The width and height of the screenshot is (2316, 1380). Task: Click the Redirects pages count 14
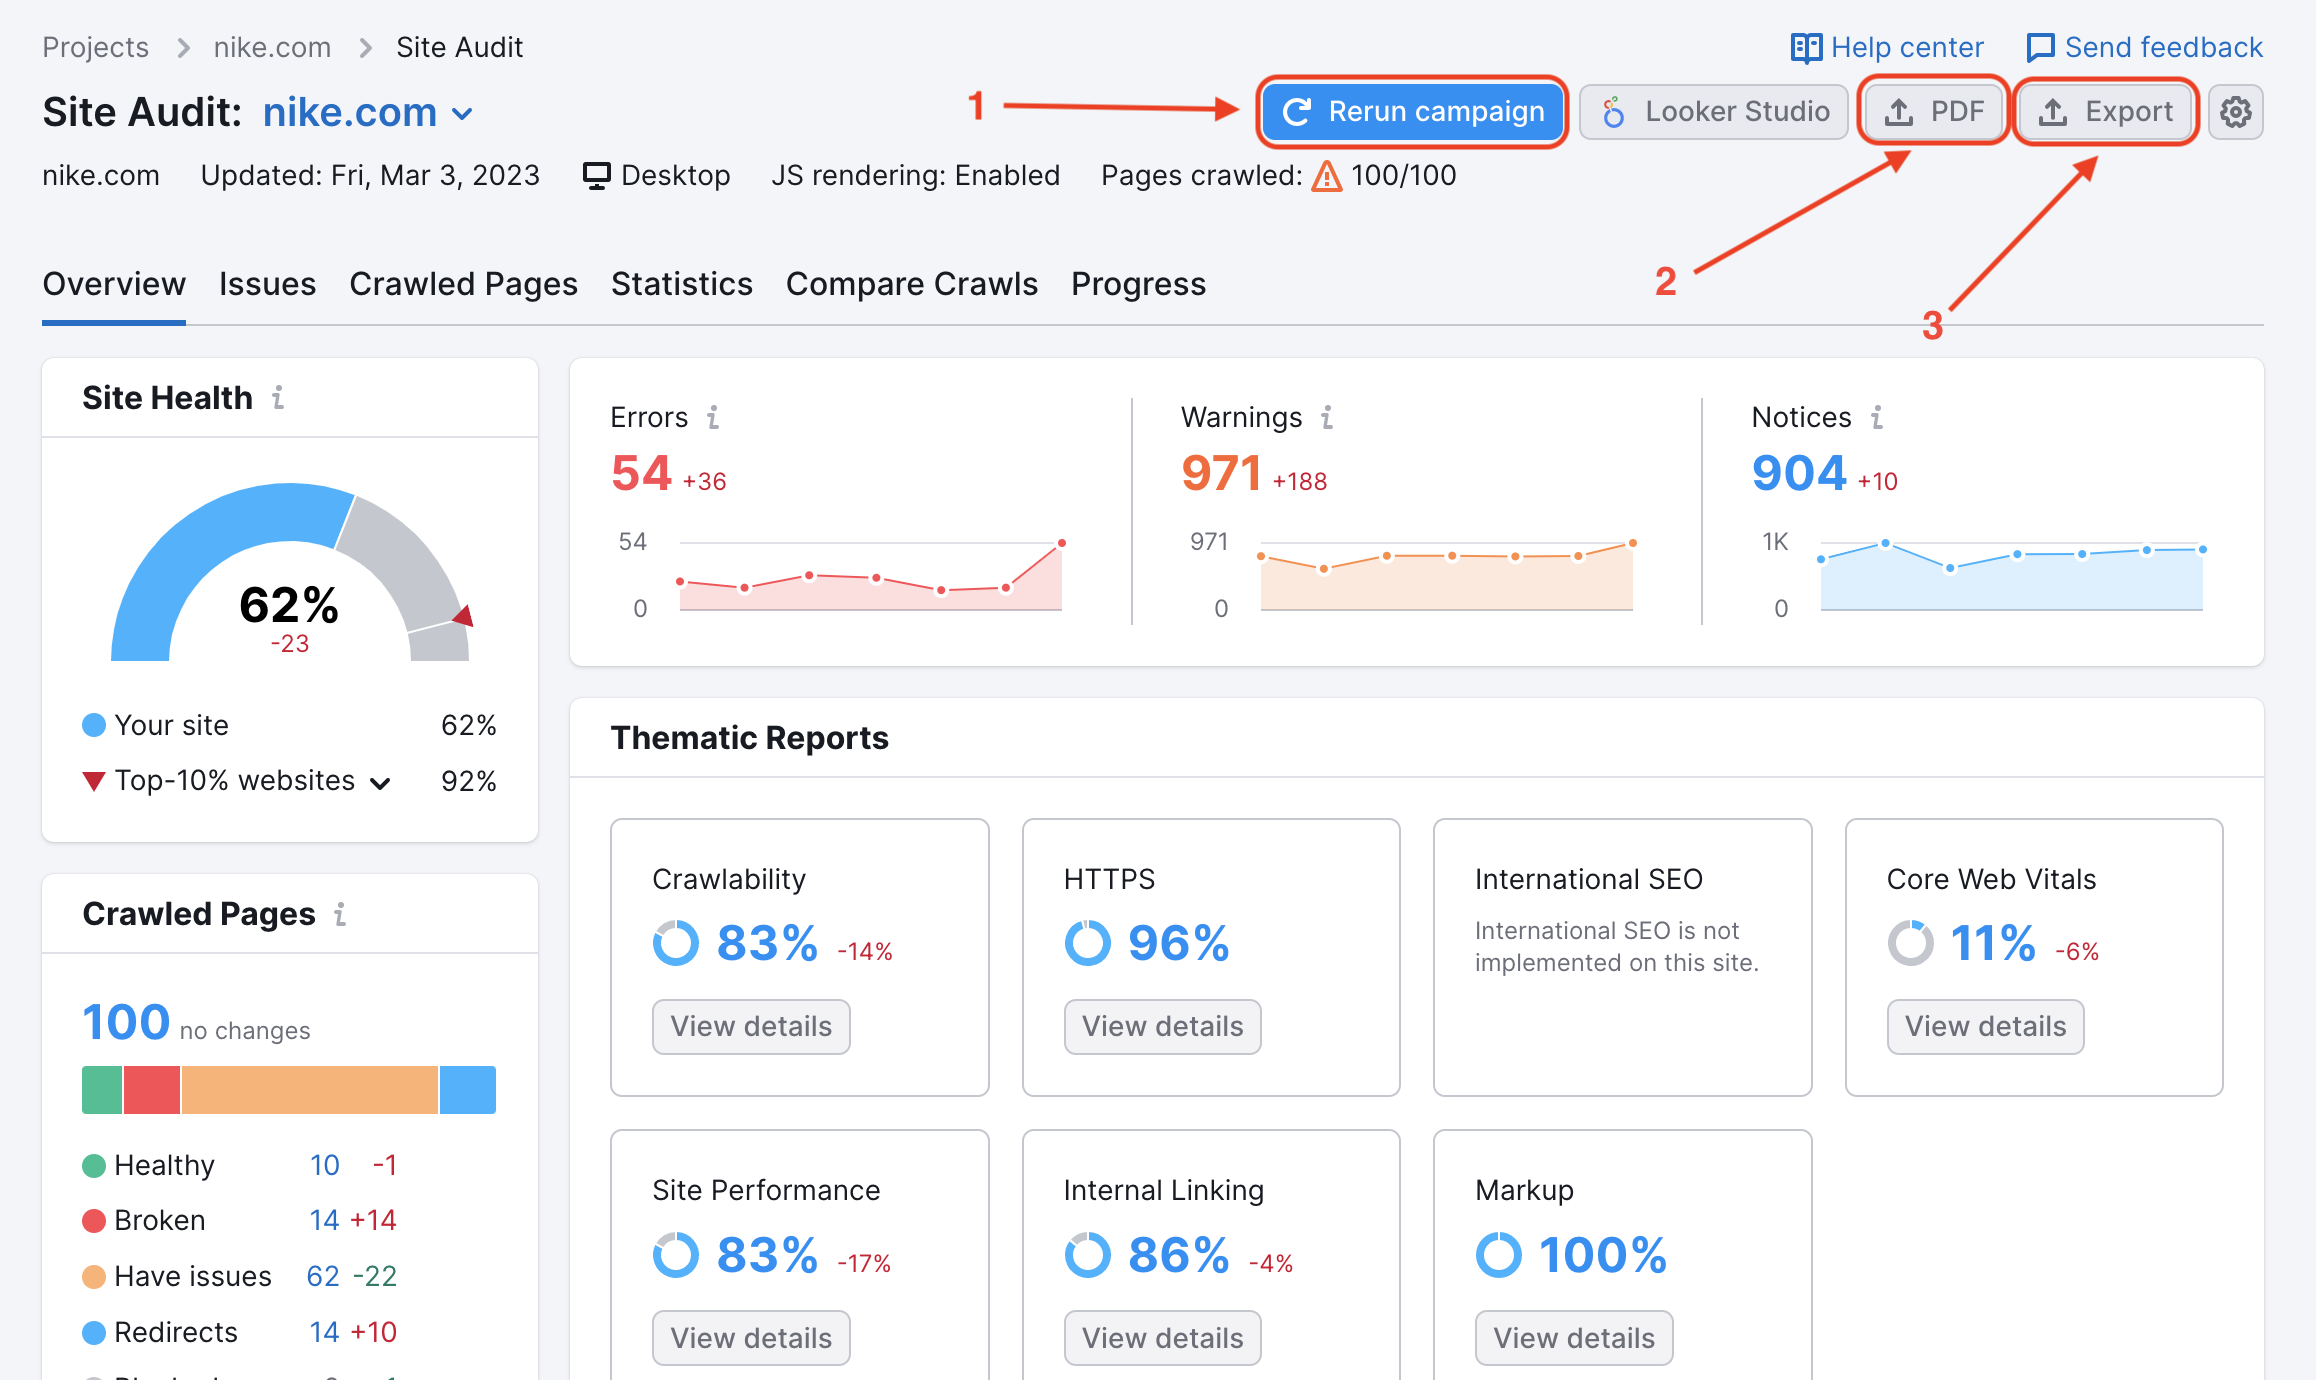point(324,1332)
